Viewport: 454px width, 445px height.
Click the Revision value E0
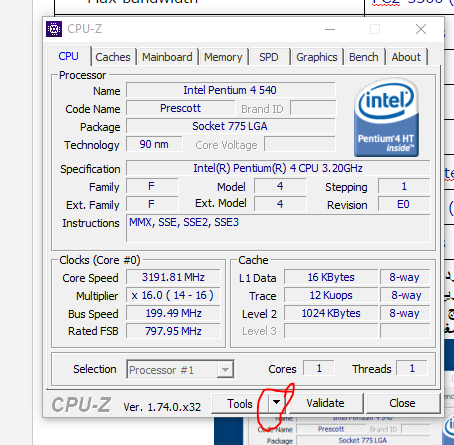(x=404, y=204)
